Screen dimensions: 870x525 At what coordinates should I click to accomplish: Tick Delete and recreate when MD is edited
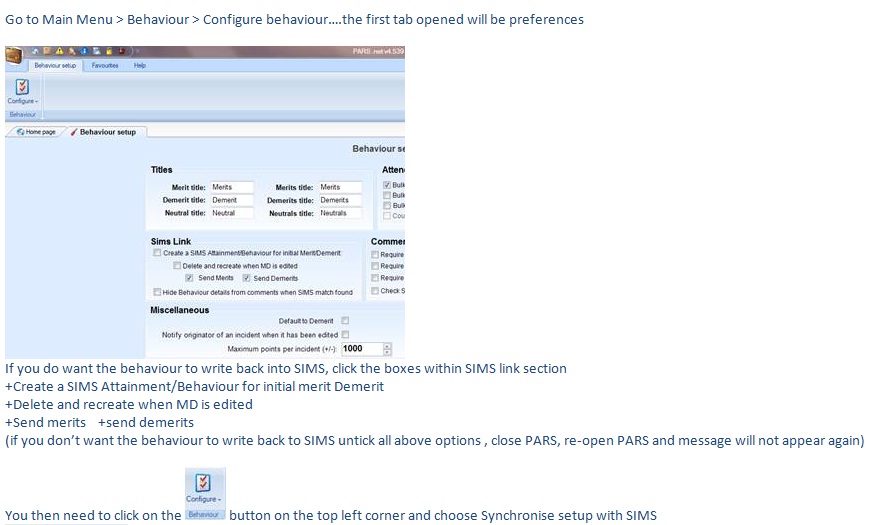point(177,266)
